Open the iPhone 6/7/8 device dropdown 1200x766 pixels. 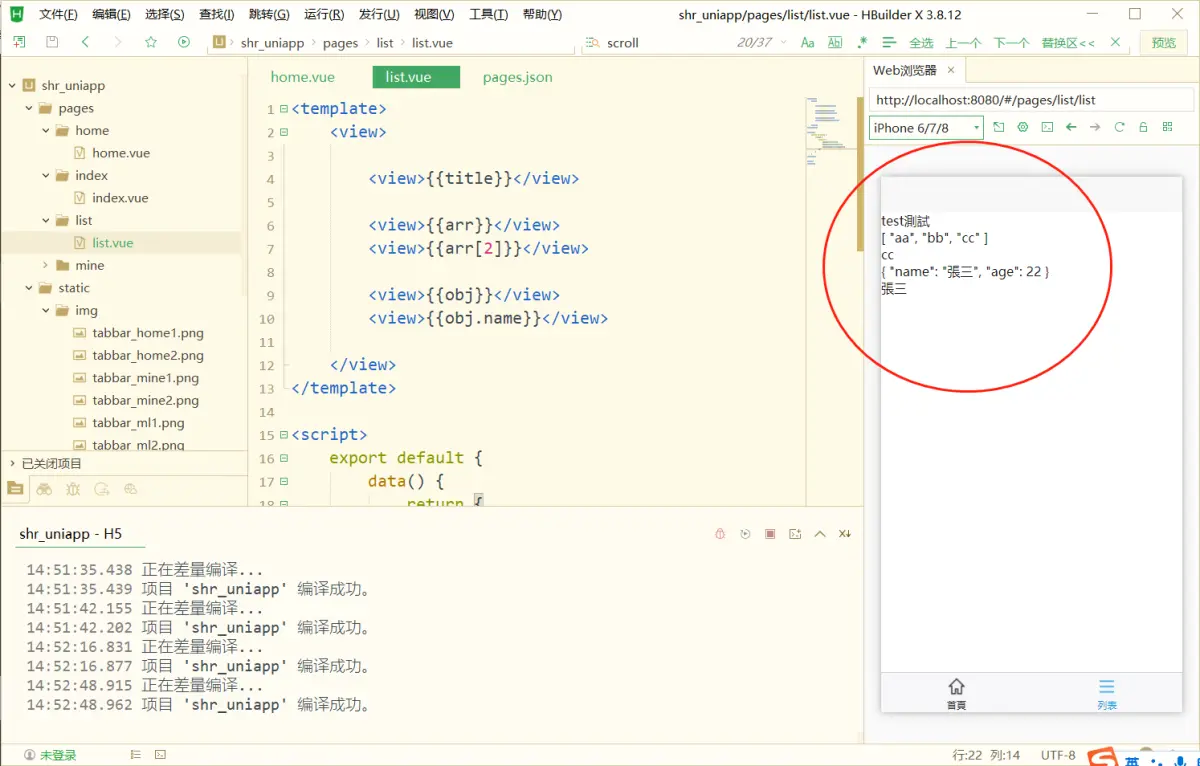926,127
